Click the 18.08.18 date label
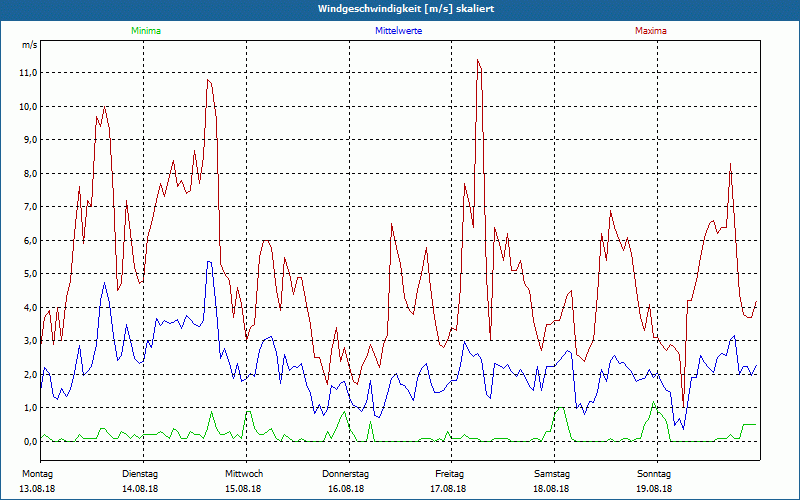This screenshot has width=800, height=500. click(551, 489)
